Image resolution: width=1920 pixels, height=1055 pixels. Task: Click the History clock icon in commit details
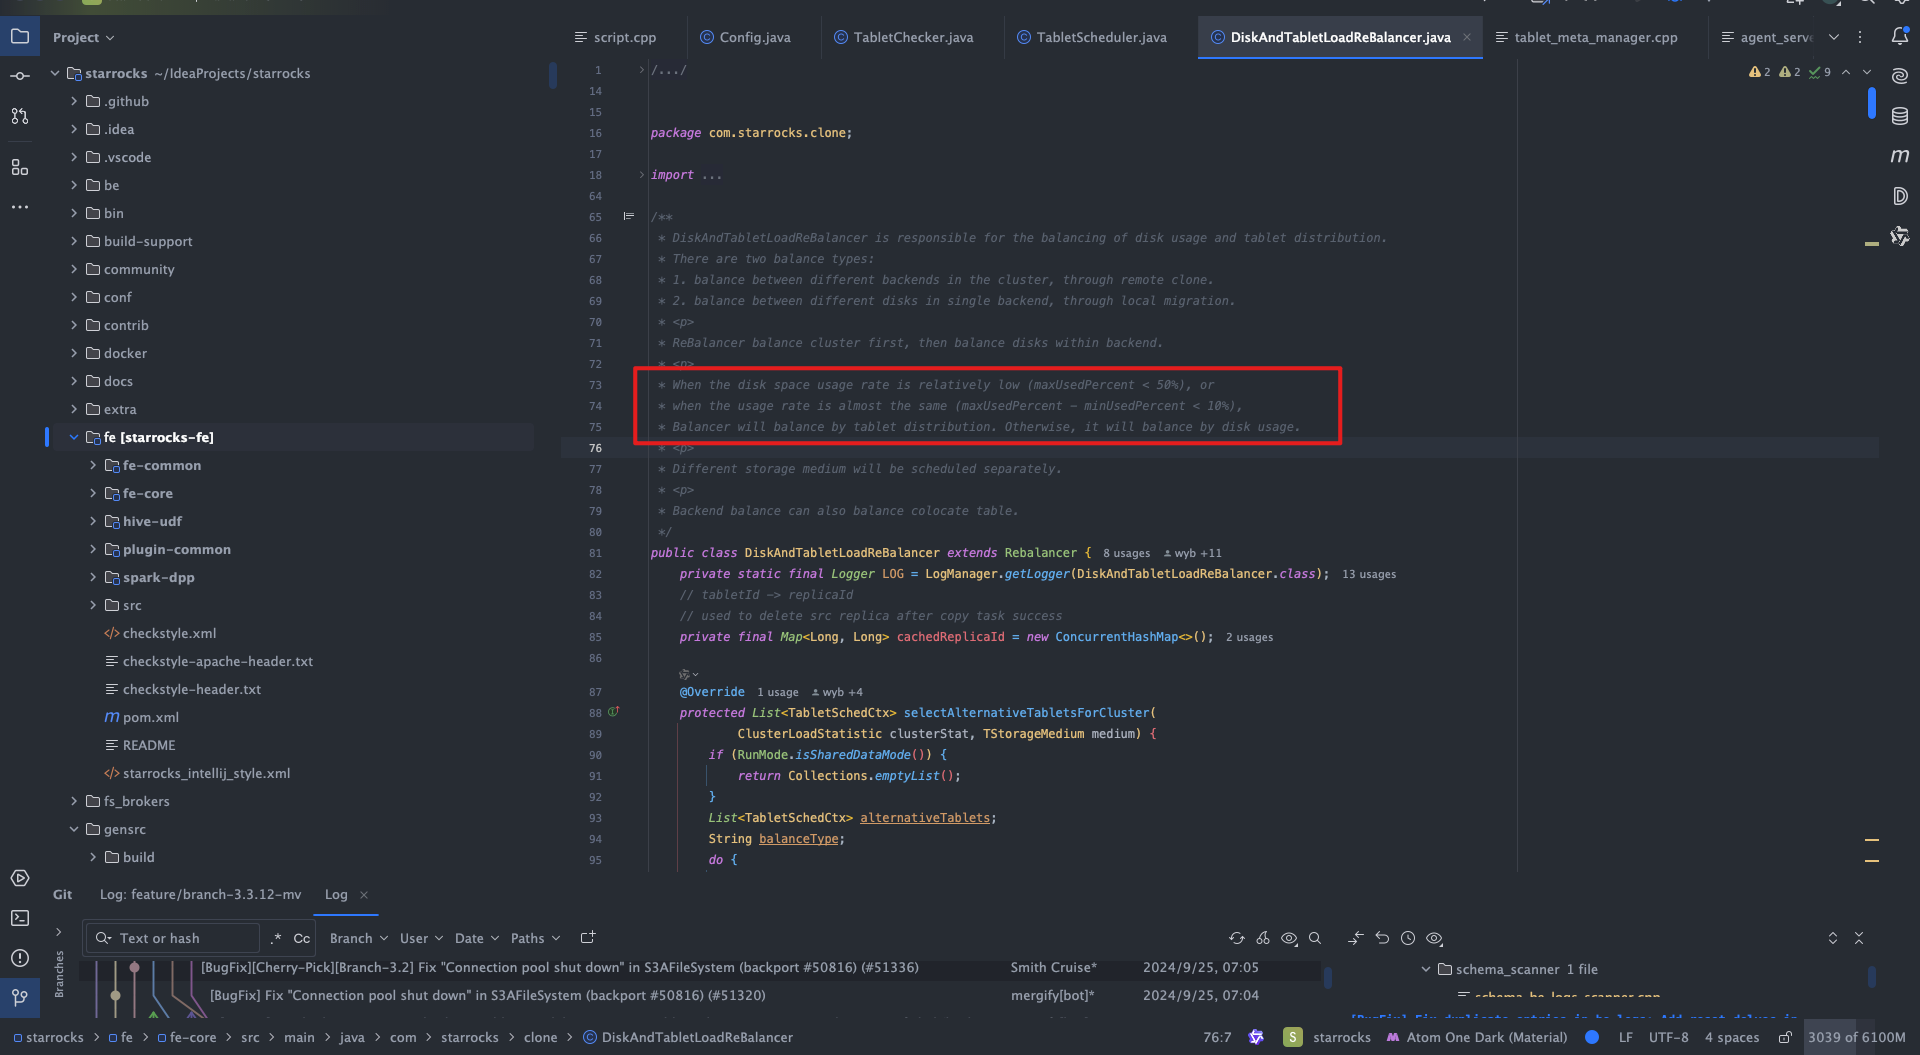pyautogui.click(x=1408, y=938)
